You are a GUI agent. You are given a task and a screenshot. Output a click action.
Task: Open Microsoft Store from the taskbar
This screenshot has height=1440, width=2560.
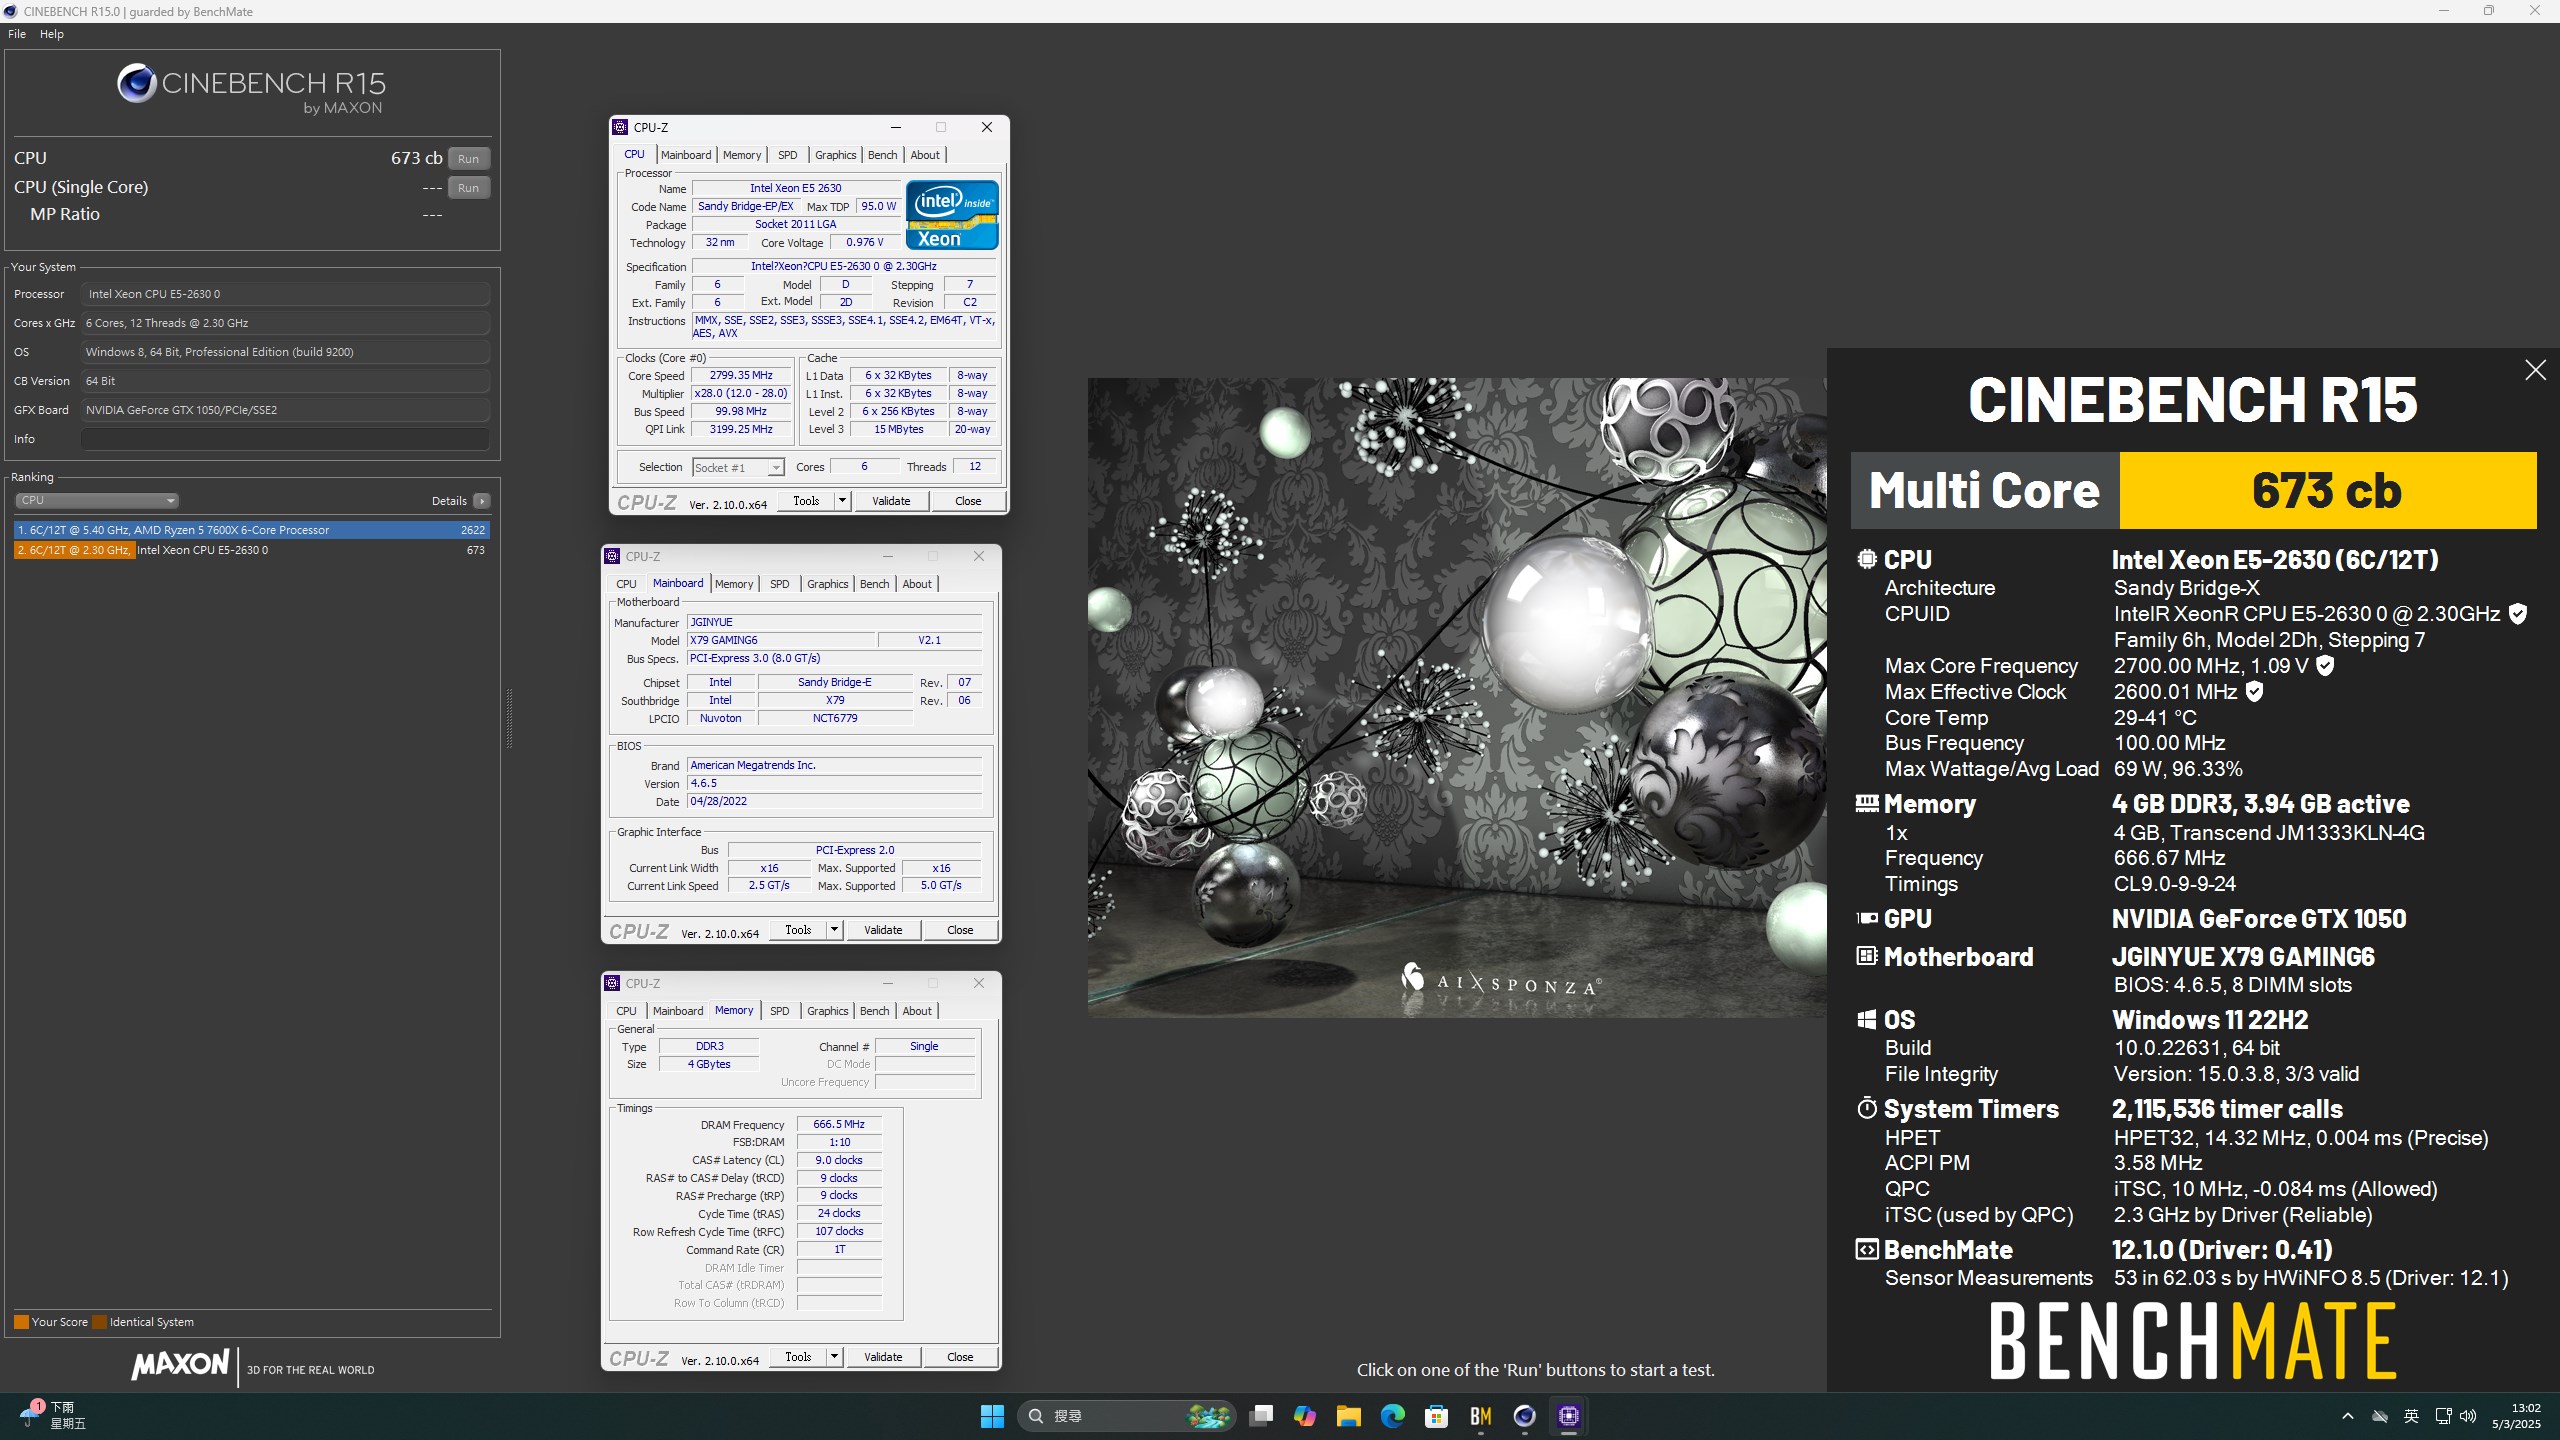point(1437,1416)
